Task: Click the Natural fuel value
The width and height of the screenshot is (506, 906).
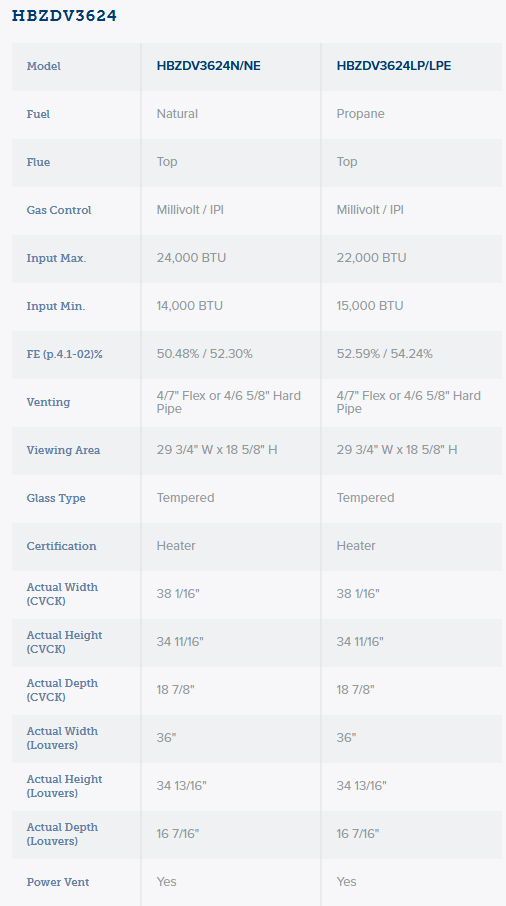Action: coord(177,114)
